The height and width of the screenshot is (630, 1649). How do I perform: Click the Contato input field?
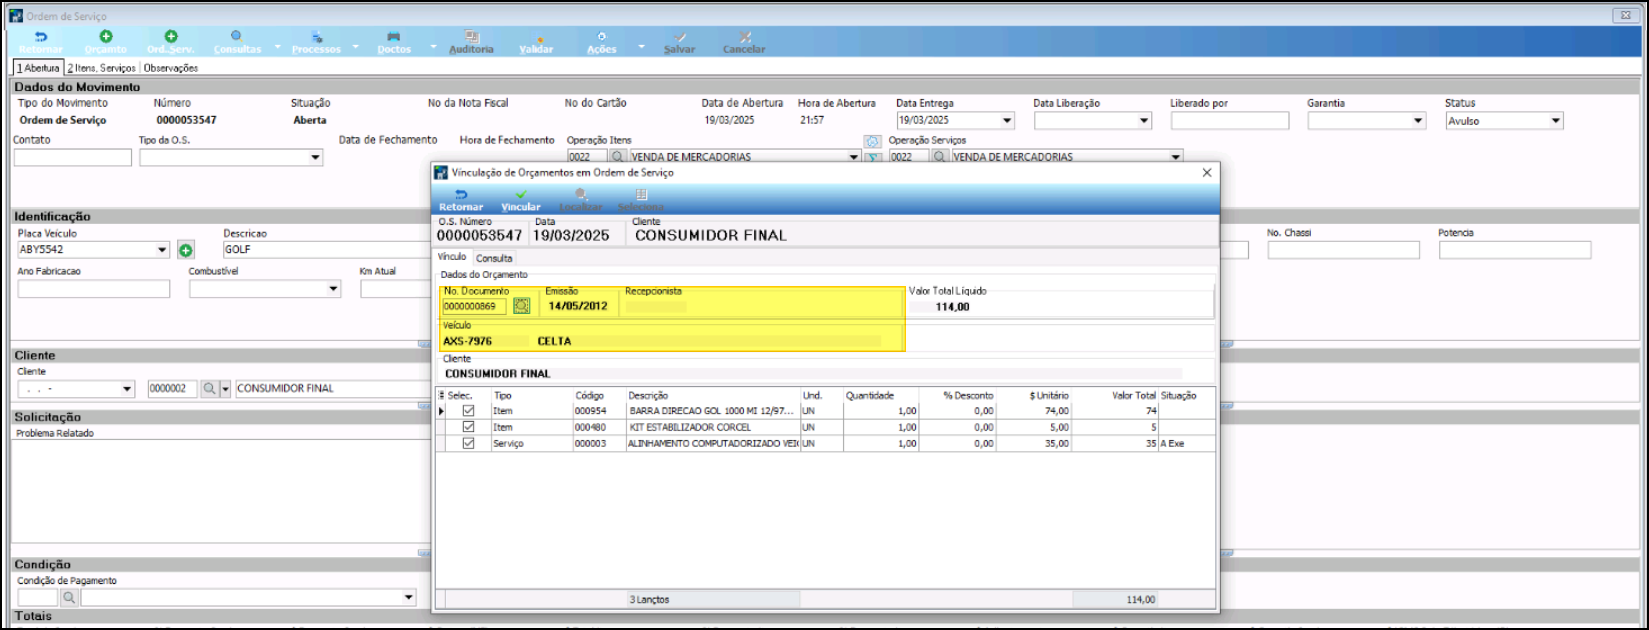click(73, 158)
